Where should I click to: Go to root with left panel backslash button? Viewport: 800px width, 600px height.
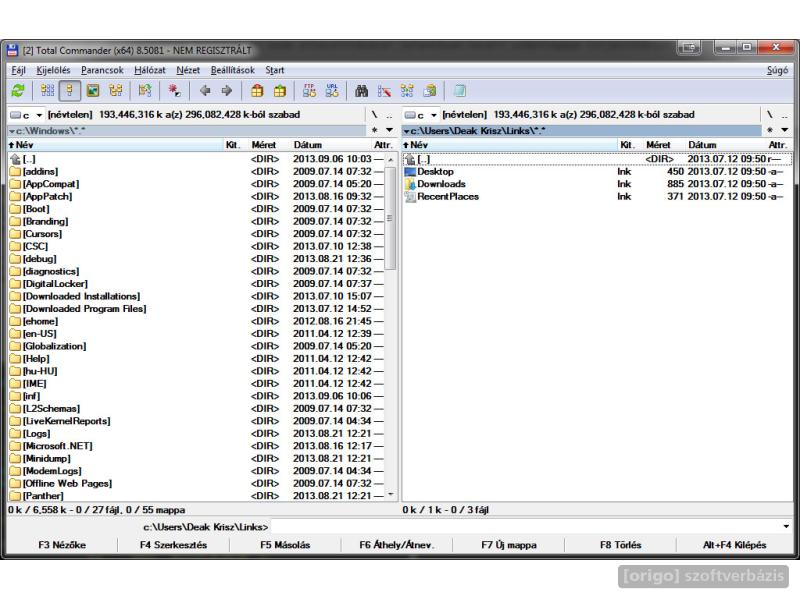click(374, 115)
